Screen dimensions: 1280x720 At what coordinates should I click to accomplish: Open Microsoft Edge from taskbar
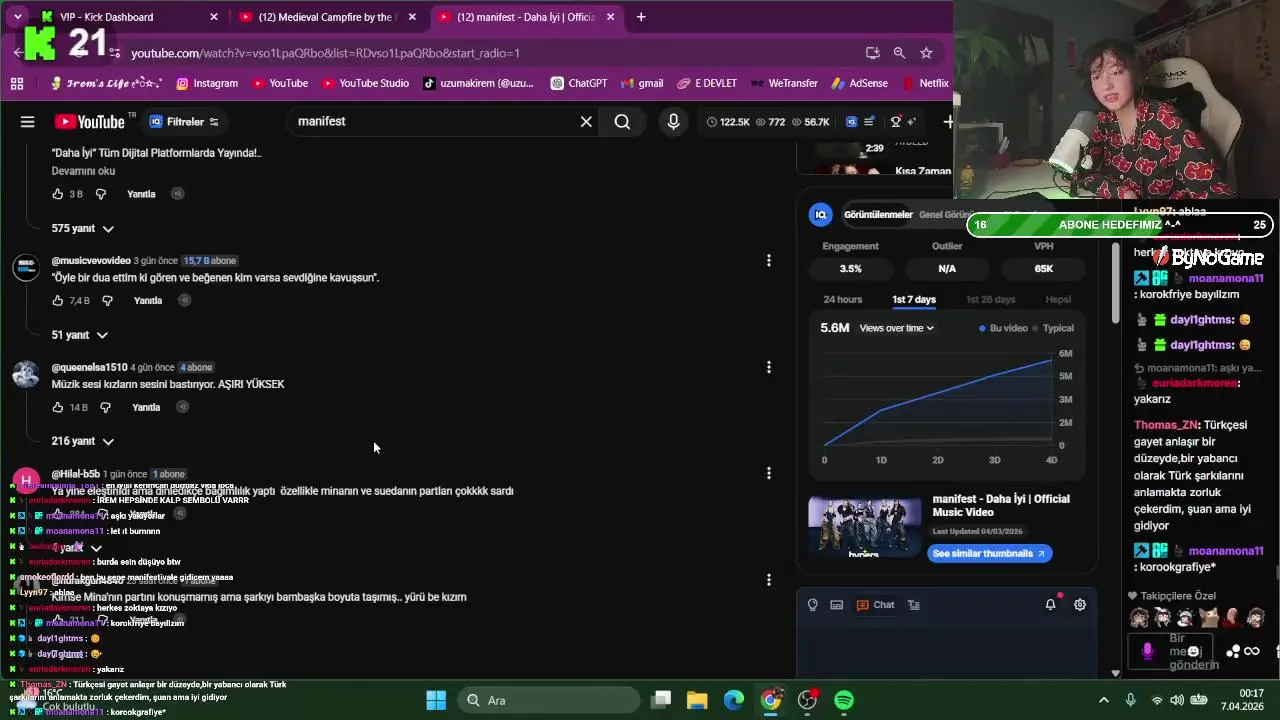(x=734, y=700)
